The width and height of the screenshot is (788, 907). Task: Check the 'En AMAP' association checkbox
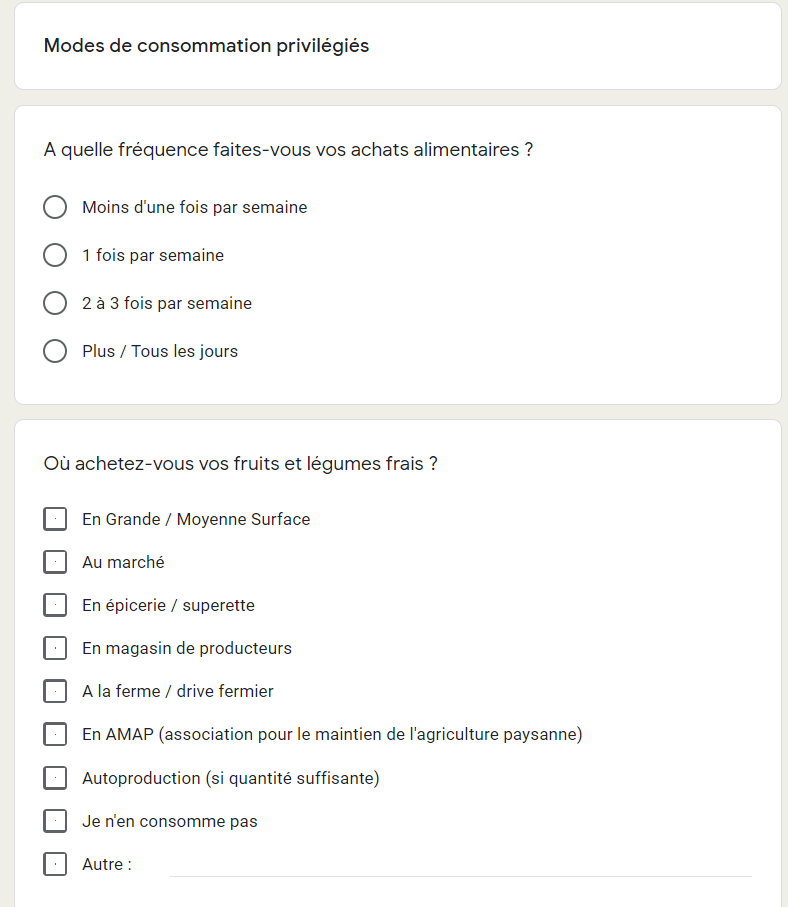(x=55, y=734)
